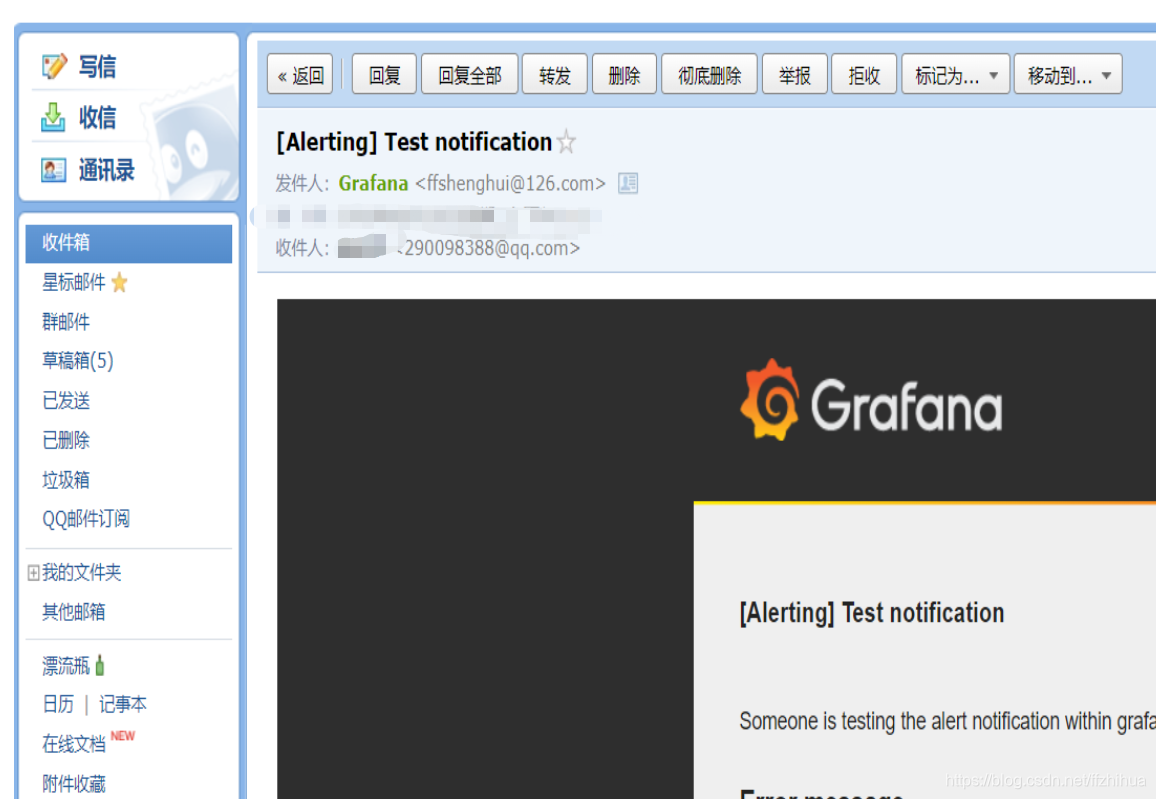Go back with 返回 button
The width and height of the screenshot is (1156, 799).
[x=300, y=74]
